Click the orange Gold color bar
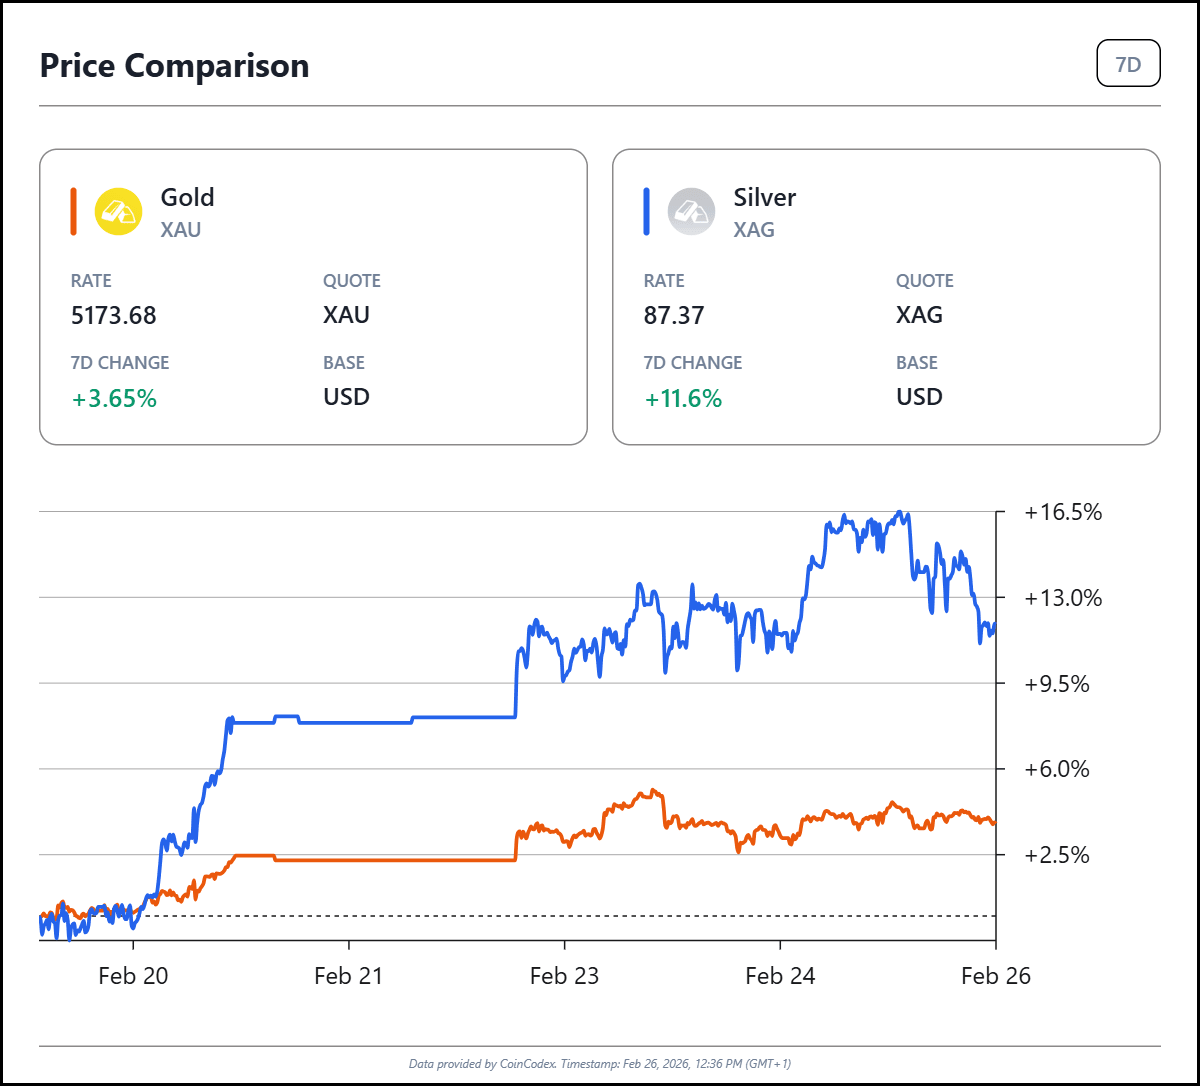The width and height of the screenshot is (1200, 1086). pos(73,212)
